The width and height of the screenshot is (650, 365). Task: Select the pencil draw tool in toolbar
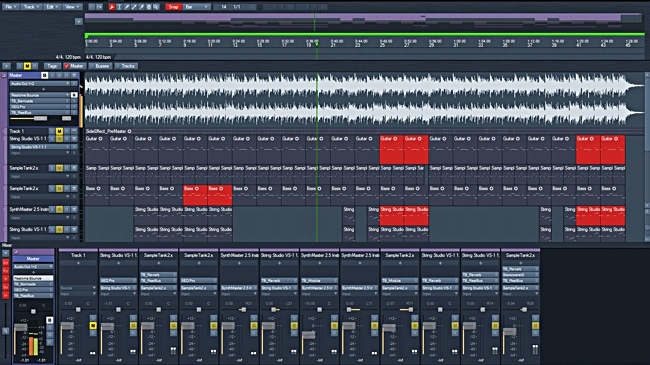[x=127, y=7]
